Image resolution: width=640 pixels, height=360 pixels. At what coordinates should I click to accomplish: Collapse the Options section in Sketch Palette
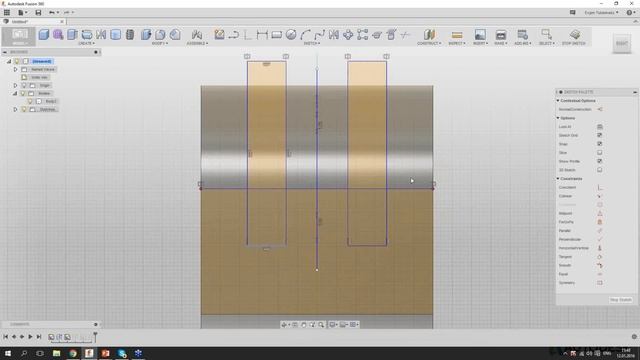tap(558, 118)
